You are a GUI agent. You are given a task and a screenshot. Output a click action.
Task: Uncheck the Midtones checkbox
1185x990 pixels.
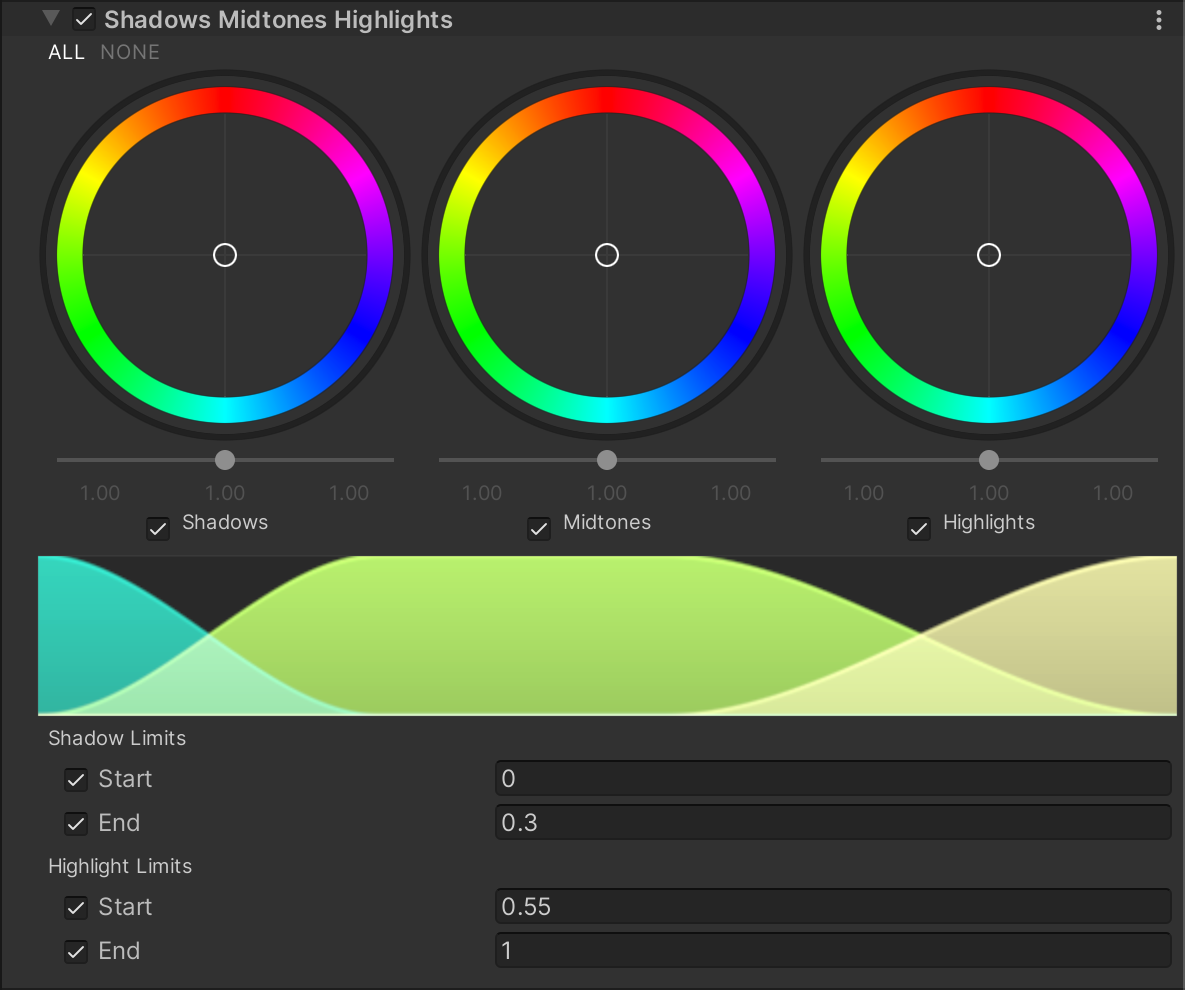[x=539, y=528]
